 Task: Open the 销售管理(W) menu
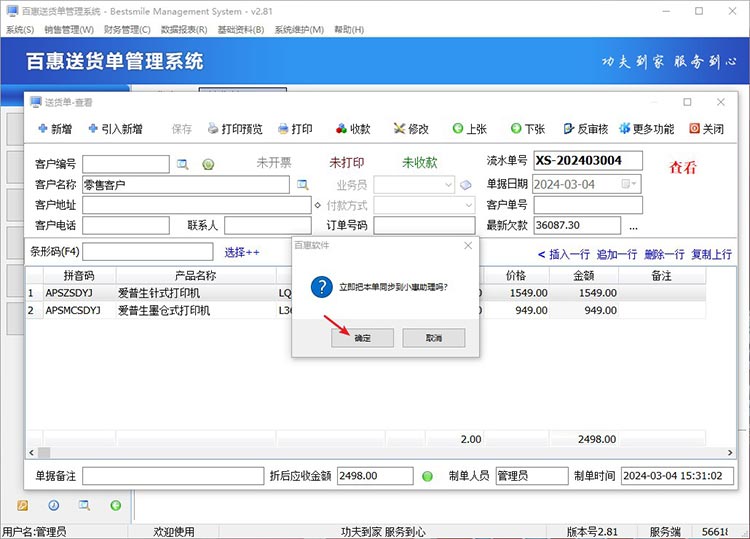click(69, 30)
